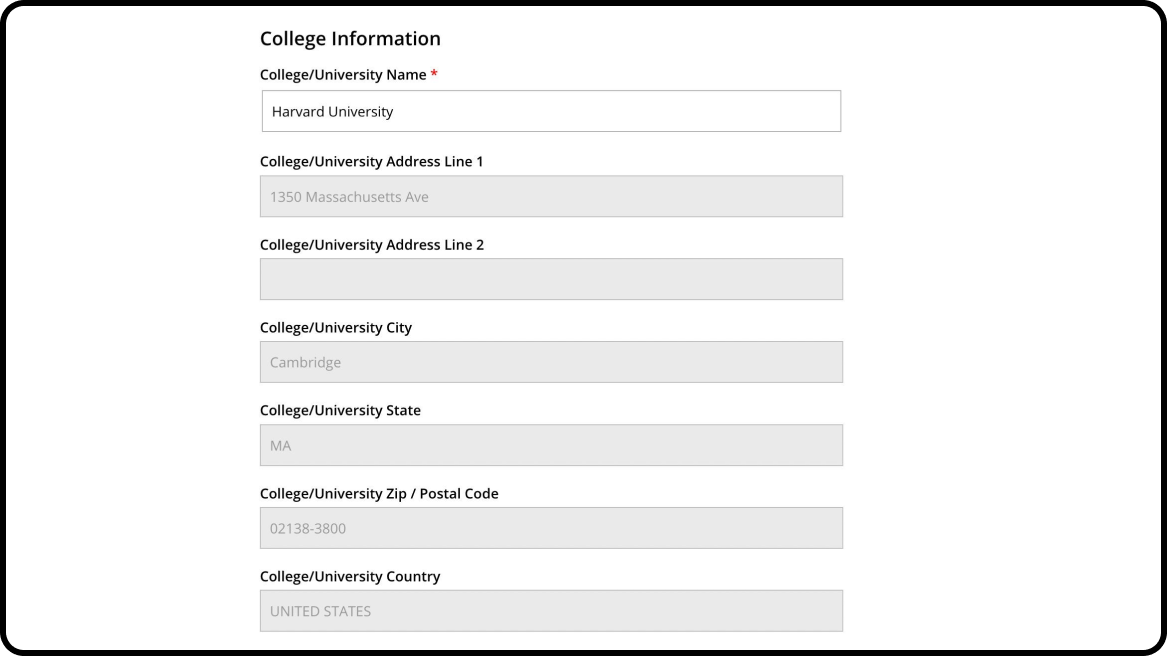The image size is (1167, 656).
Task: Click the College/University Name label
Action: point(345,74)
